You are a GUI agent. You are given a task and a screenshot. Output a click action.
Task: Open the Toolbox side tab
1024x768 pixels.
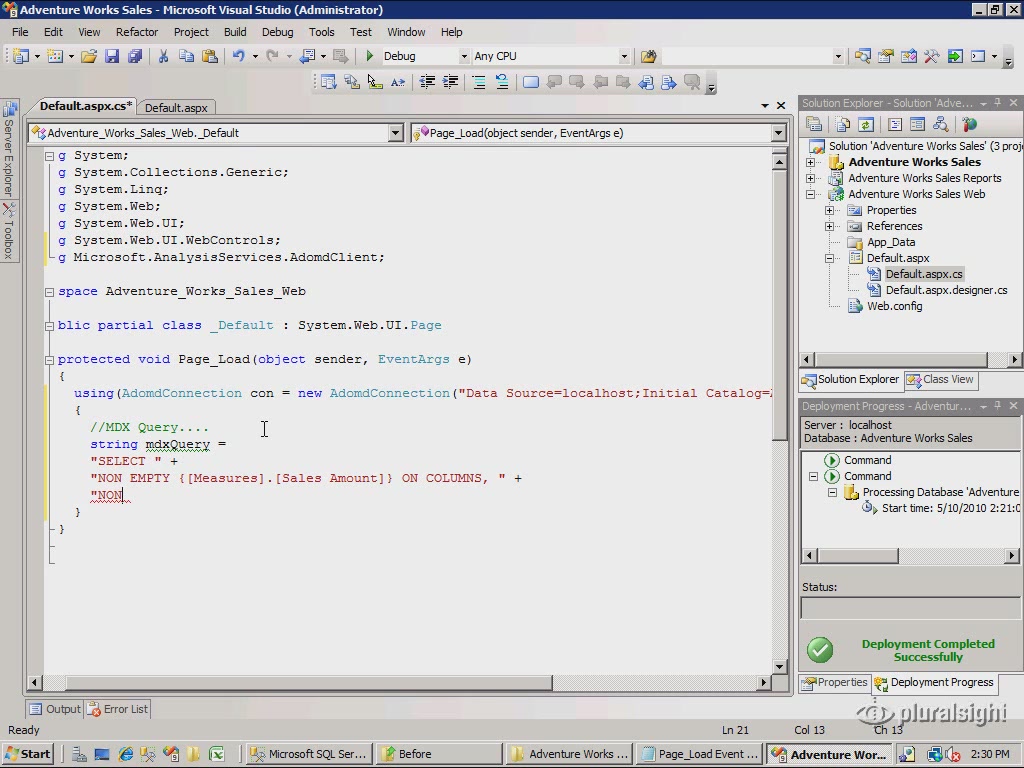[x=9, y=231]
